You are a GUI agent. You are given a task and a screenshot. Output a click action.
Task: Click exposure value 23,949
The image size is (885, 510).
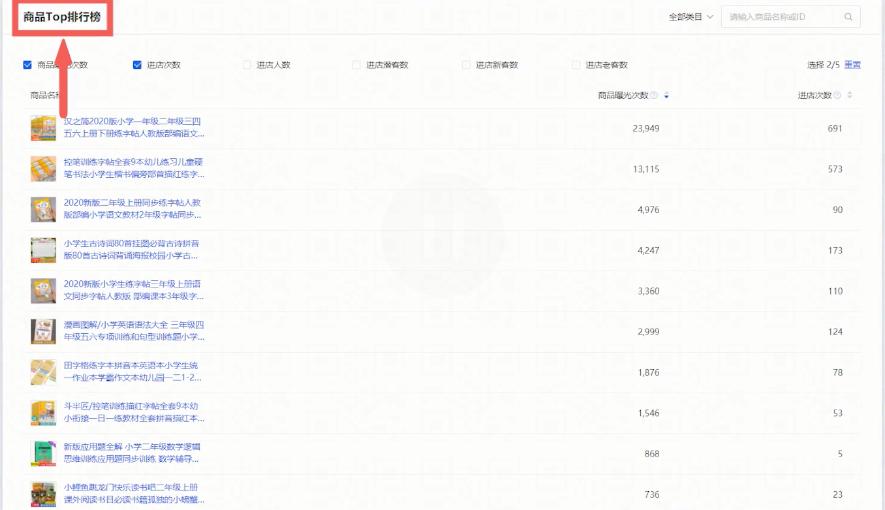click(x=646, y=129)
